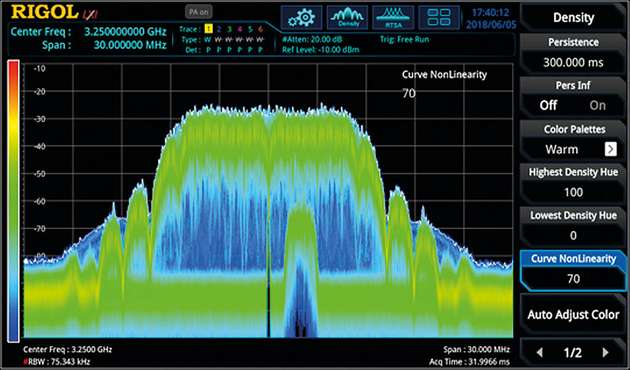The width and height of the screenshot is (630, 370).
Task: Click the Center Freq value field
Action: [125, 32]
